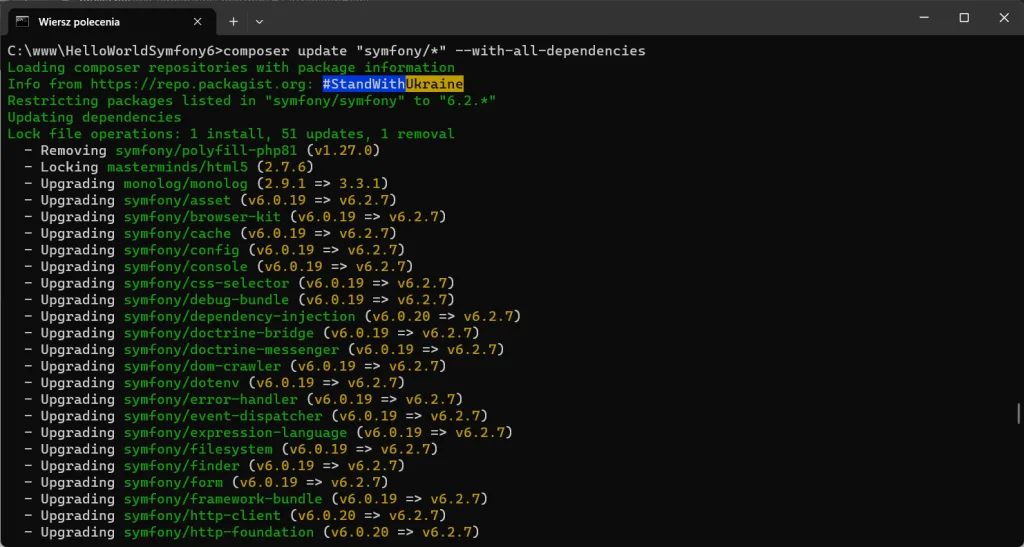Screen dimensions: 1024x547
Task: Click symfony/form package name
Action: (x=173, y=482)
